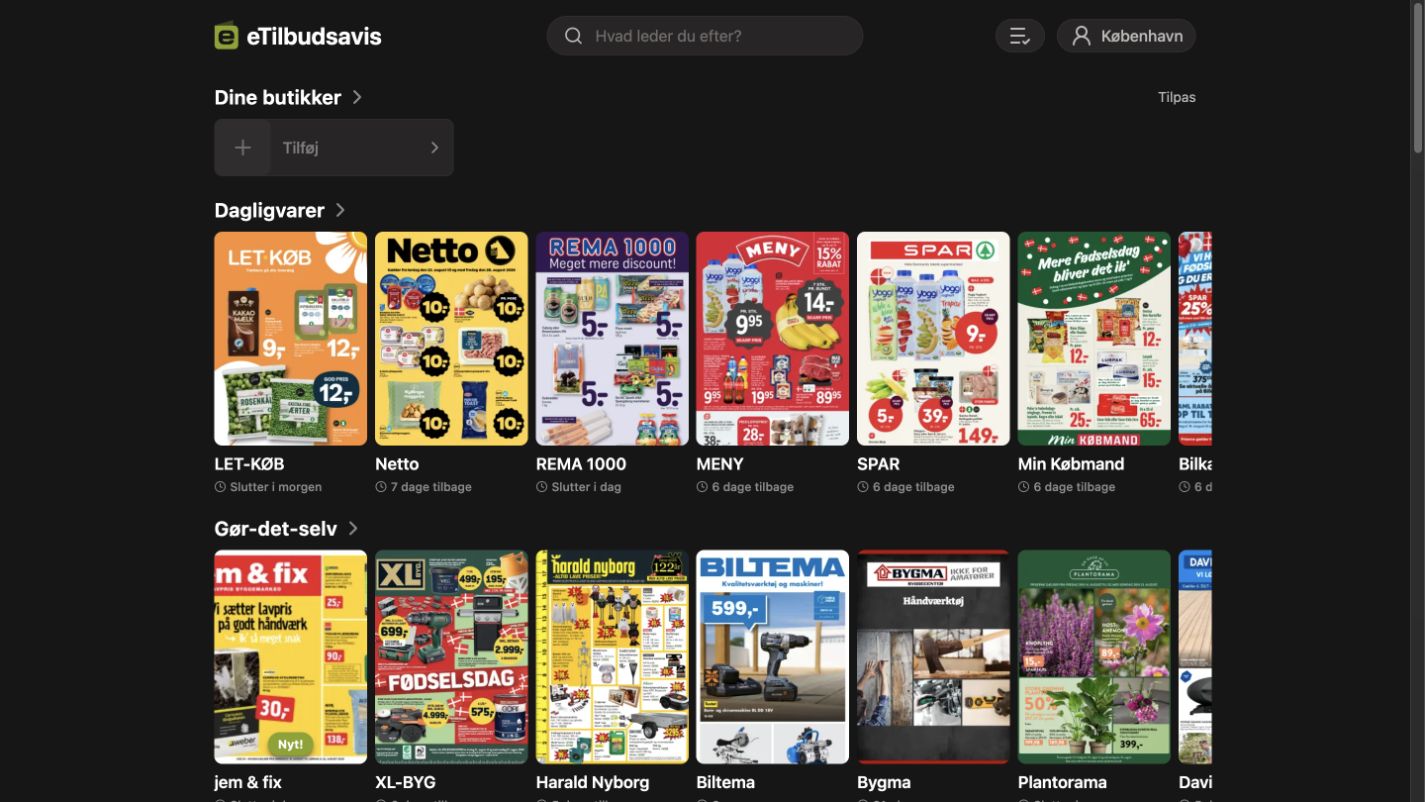
Task: Open the XL-BYG flyer thumbnail
Action: [x=451, y=657]
